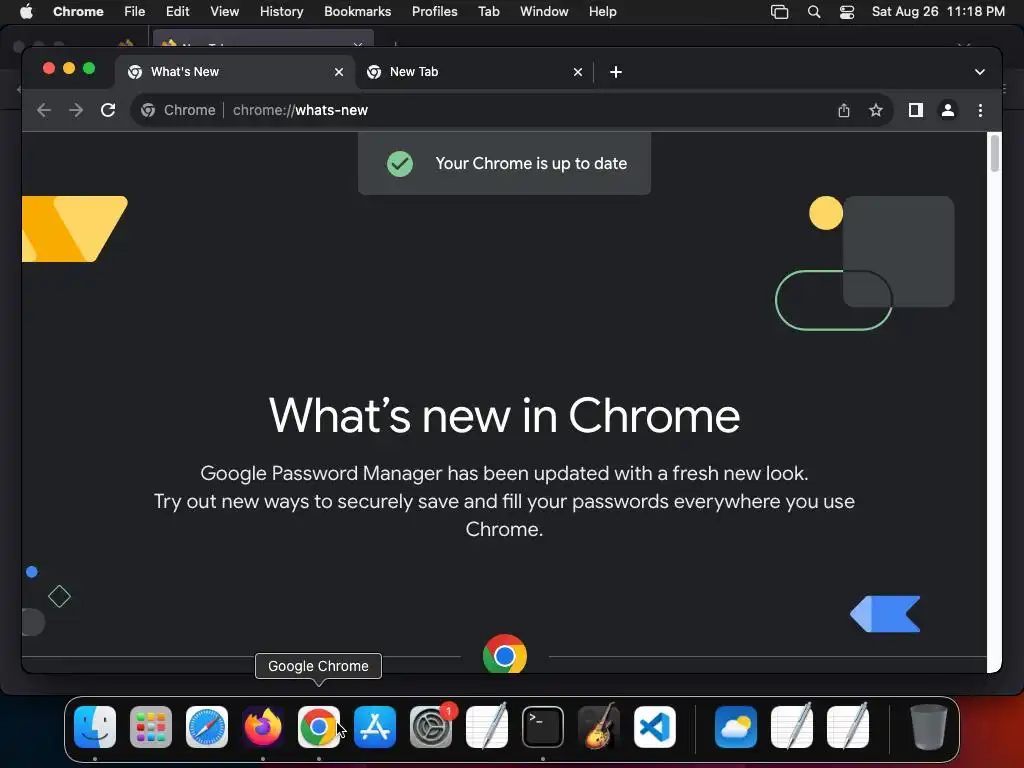Click Google Chrome in the Dock
1024x768 pixels.
[319, 727]
